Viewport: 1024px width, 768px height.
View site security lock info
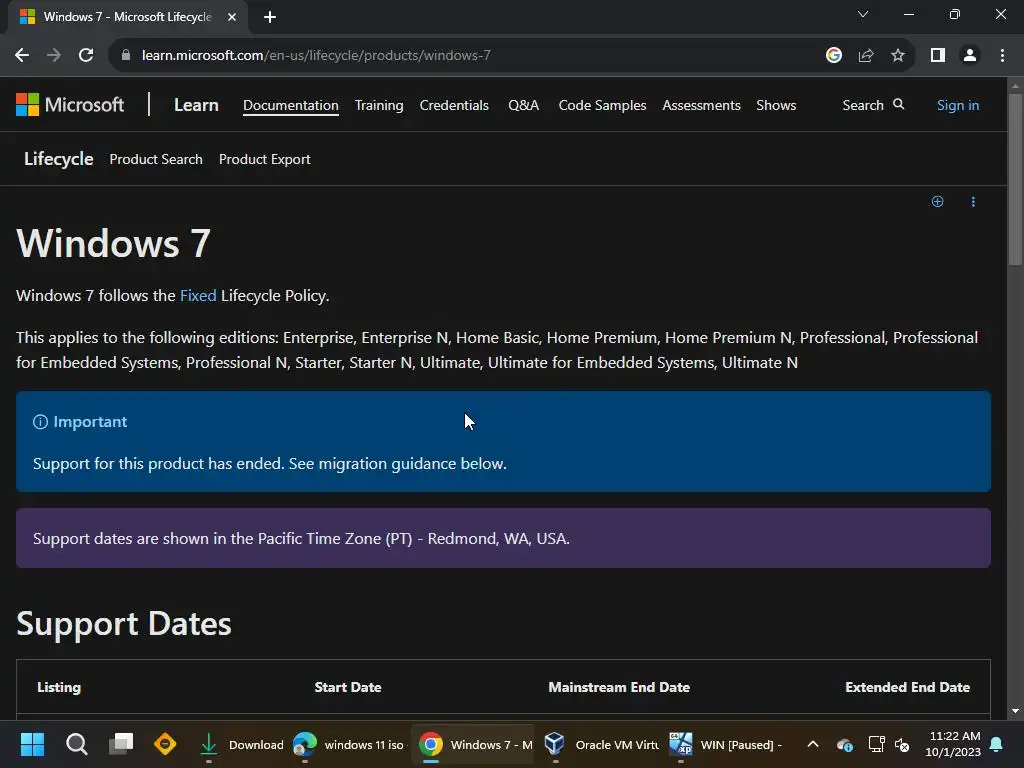pos(125,56)
